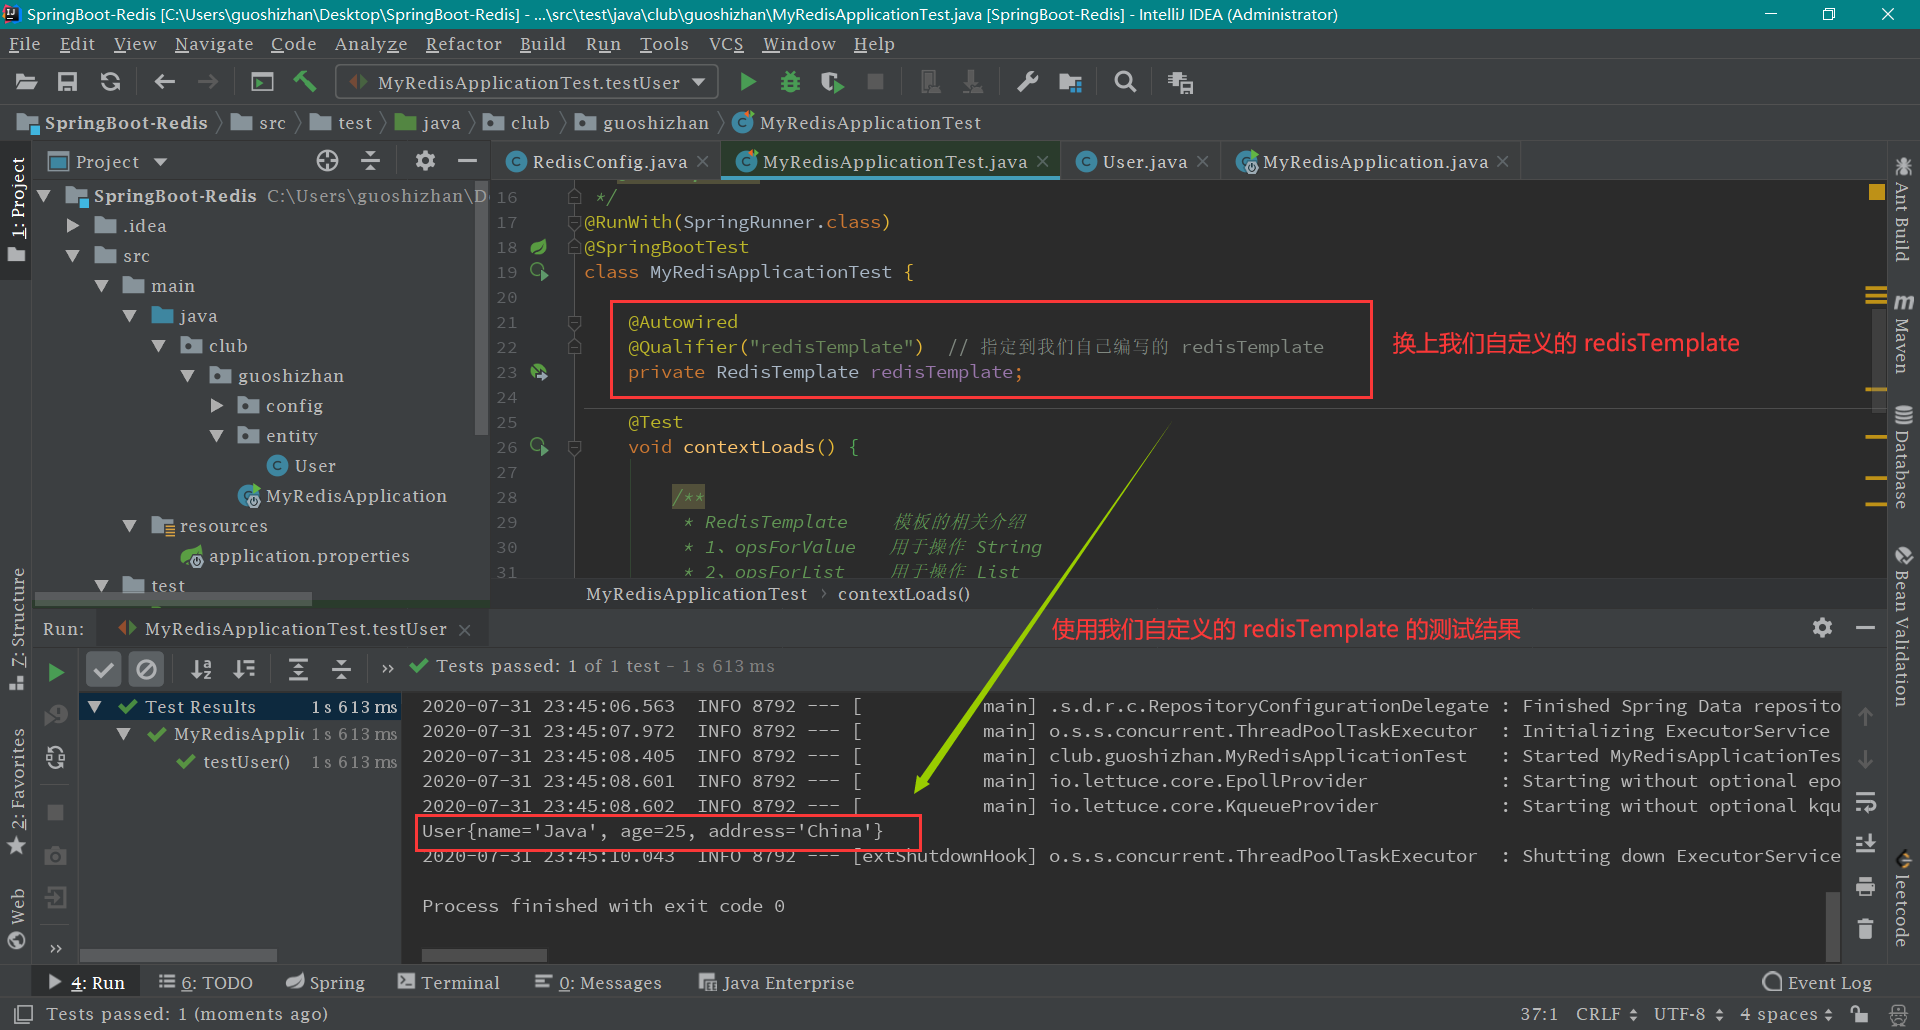Toggle soft-wrap in console output

coord(1865,802)
